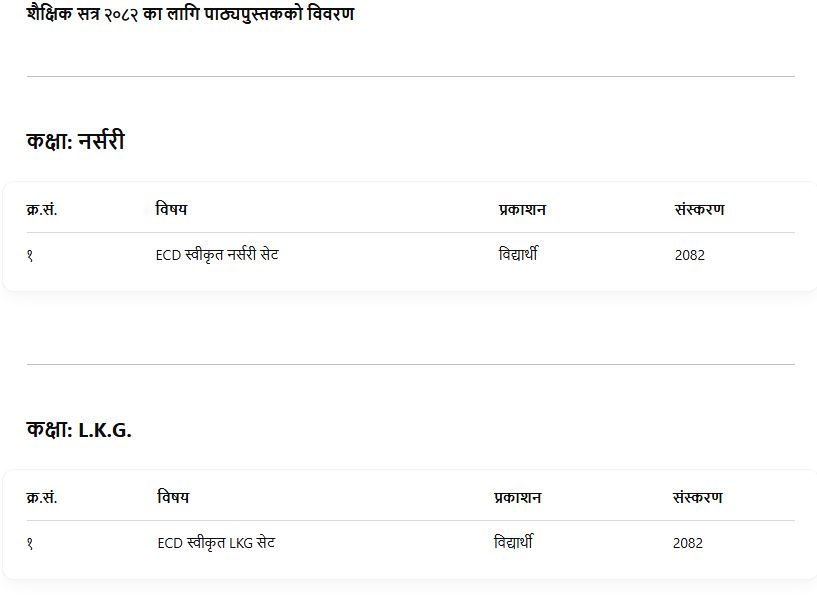Click the 2082 edition in नर्सरी table
The width and height of the screenshot is (817, 612).
[x=689, y=255]
